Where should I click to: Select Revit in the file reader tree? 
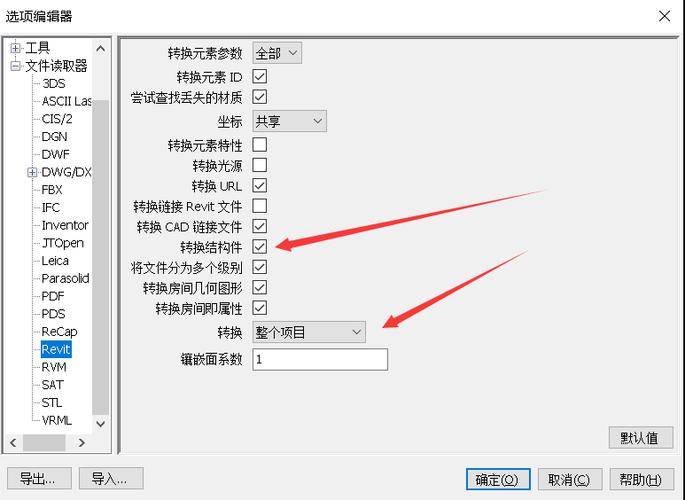pyautogui.click(x=56, y=349)
